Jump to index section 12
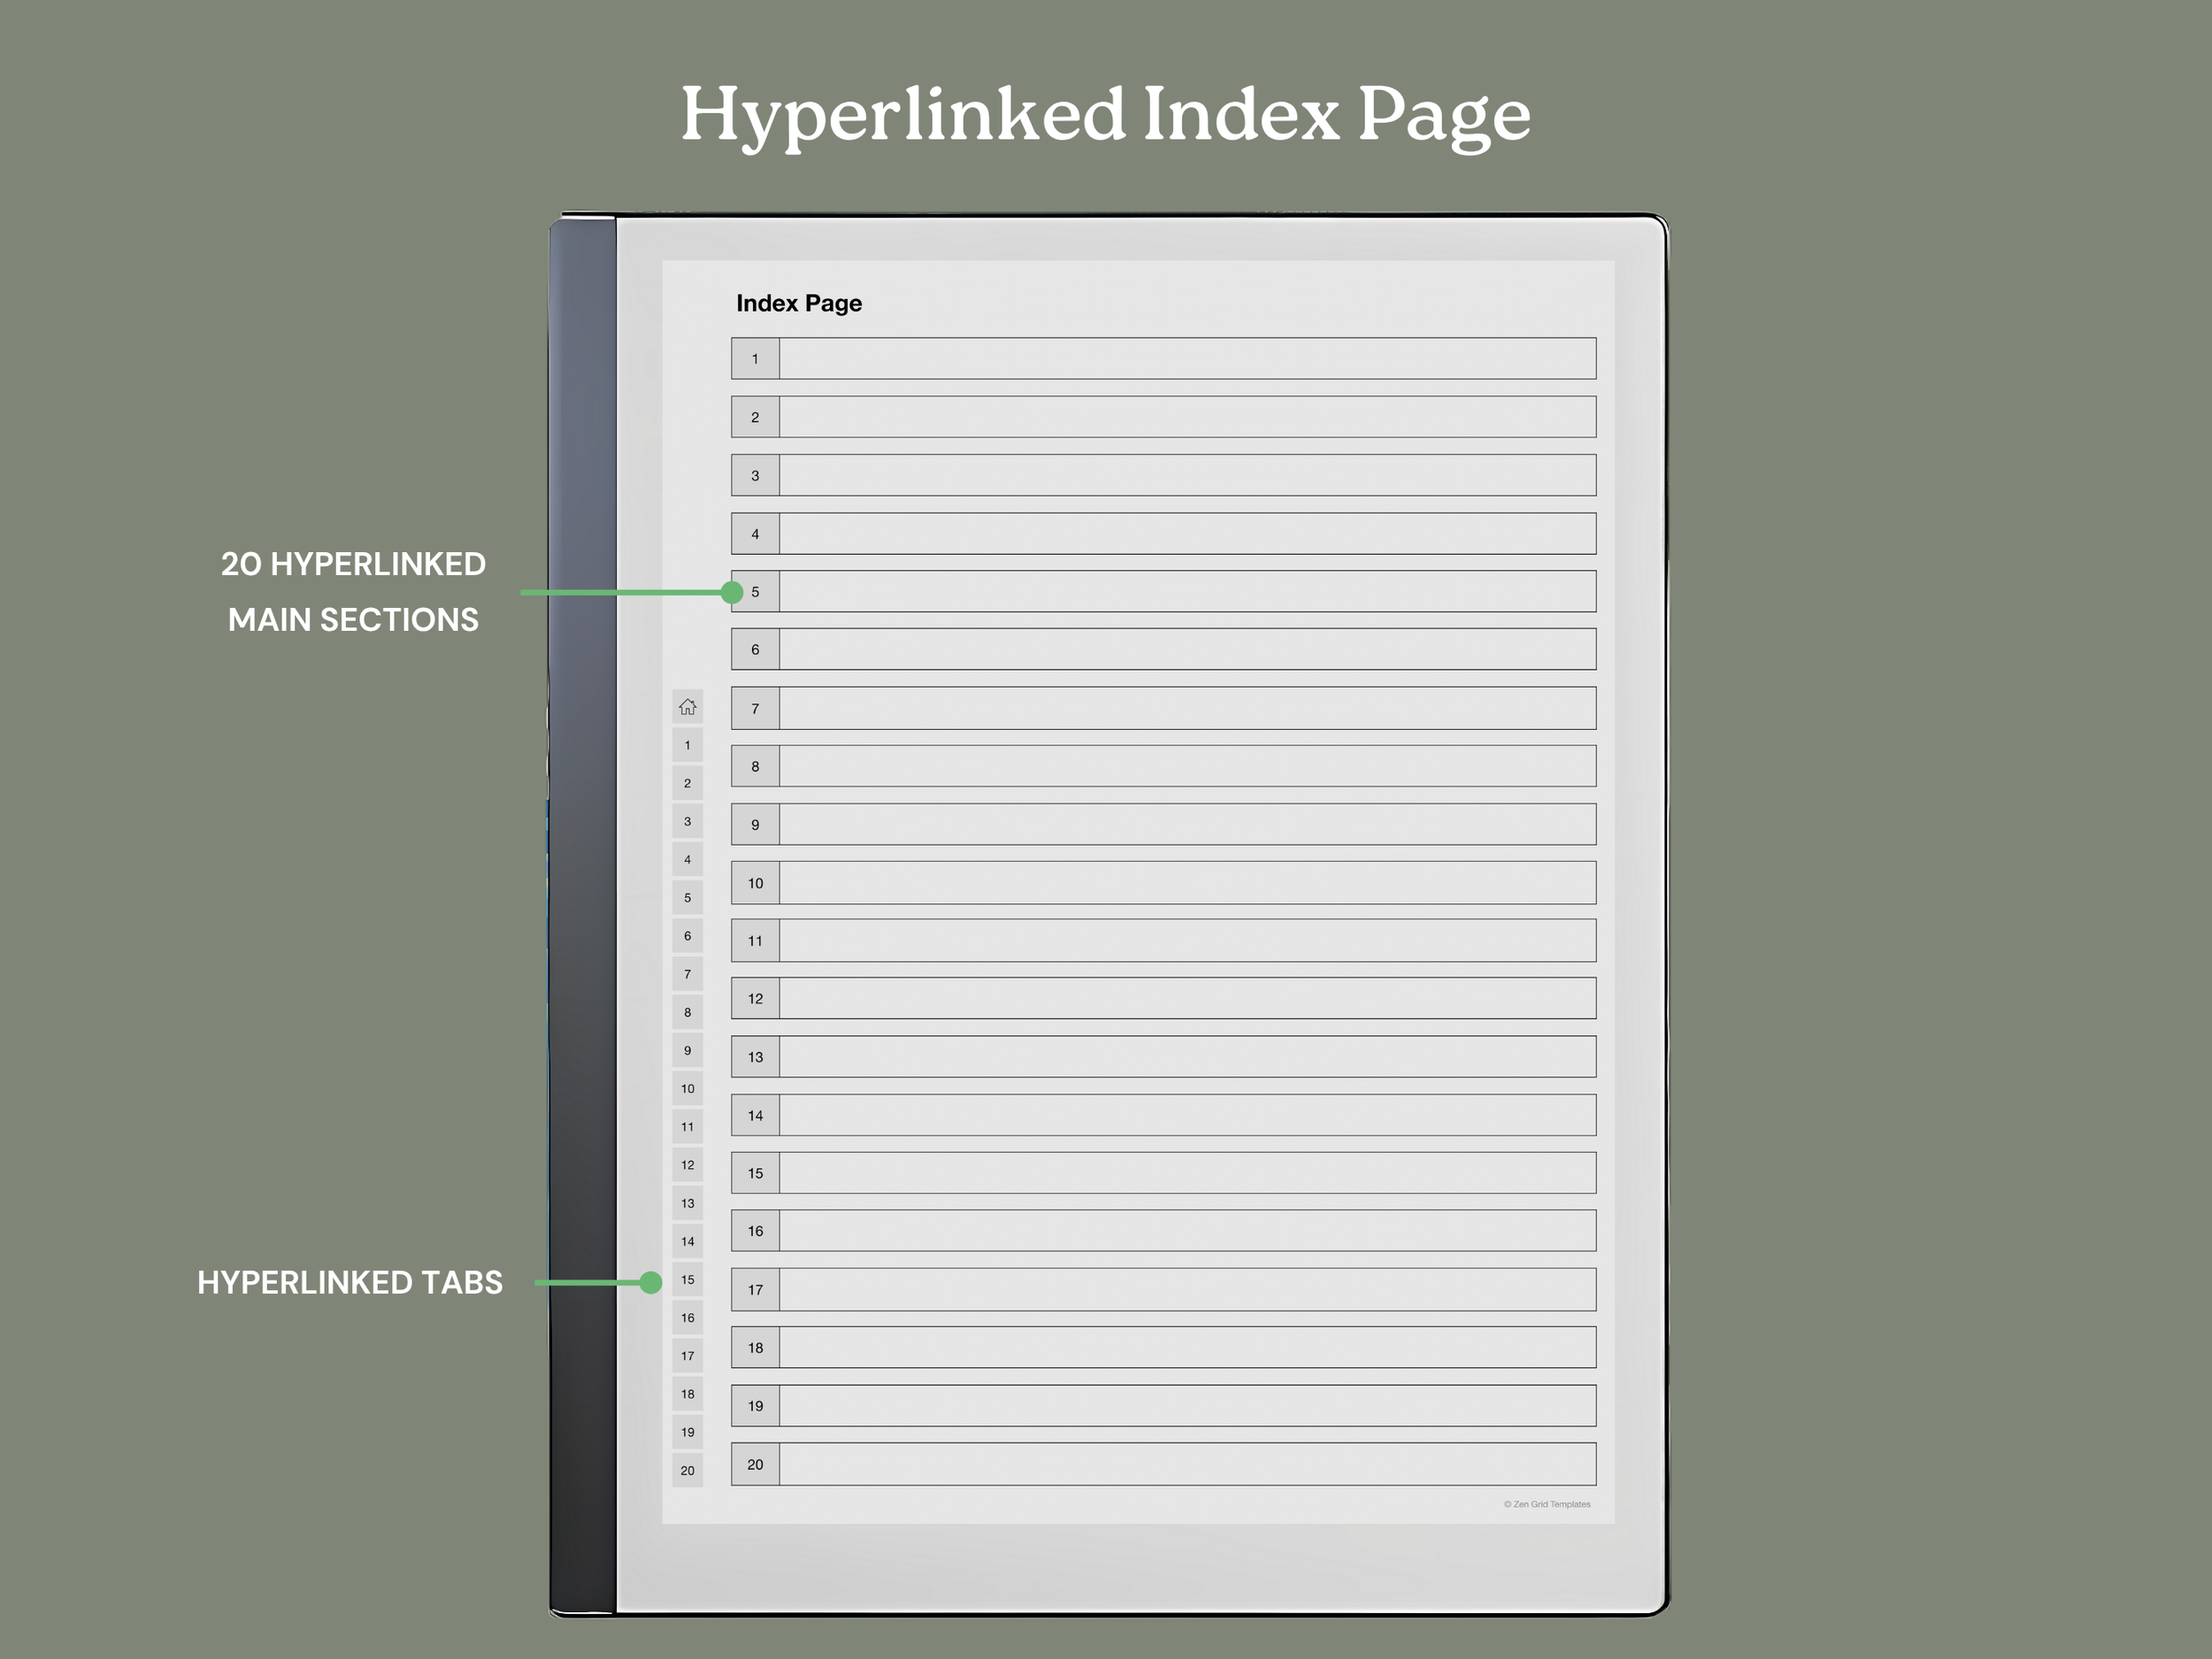This screenshot has width=2212, height=1659. 755,998
